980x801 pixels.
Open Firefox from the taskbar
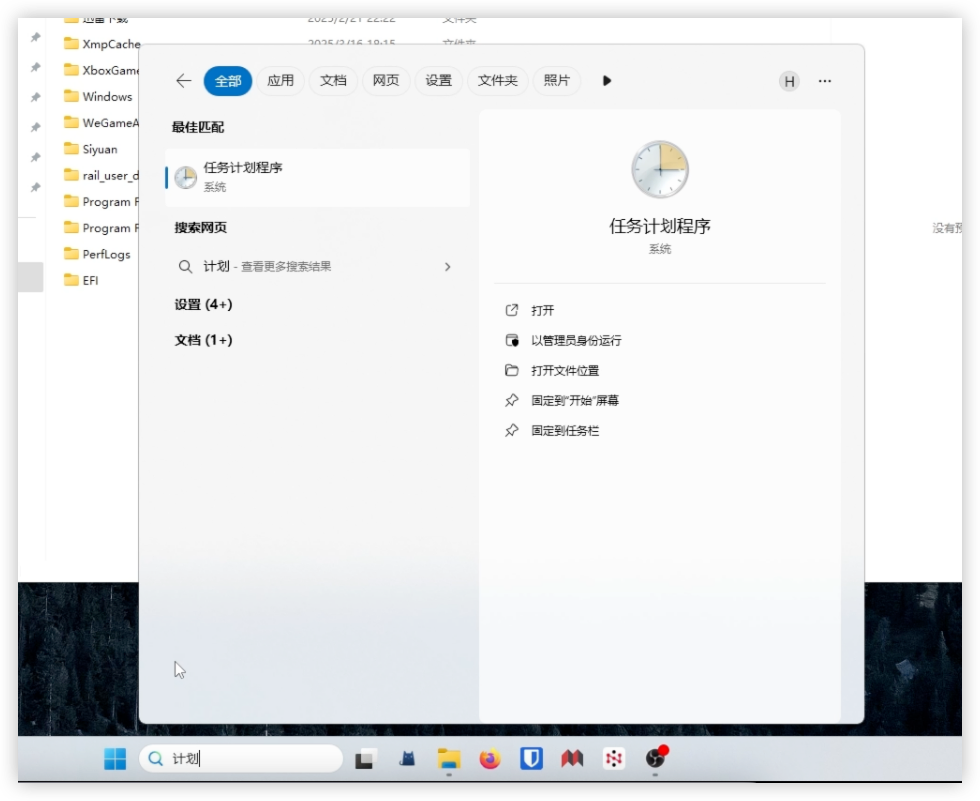[489, 759]
